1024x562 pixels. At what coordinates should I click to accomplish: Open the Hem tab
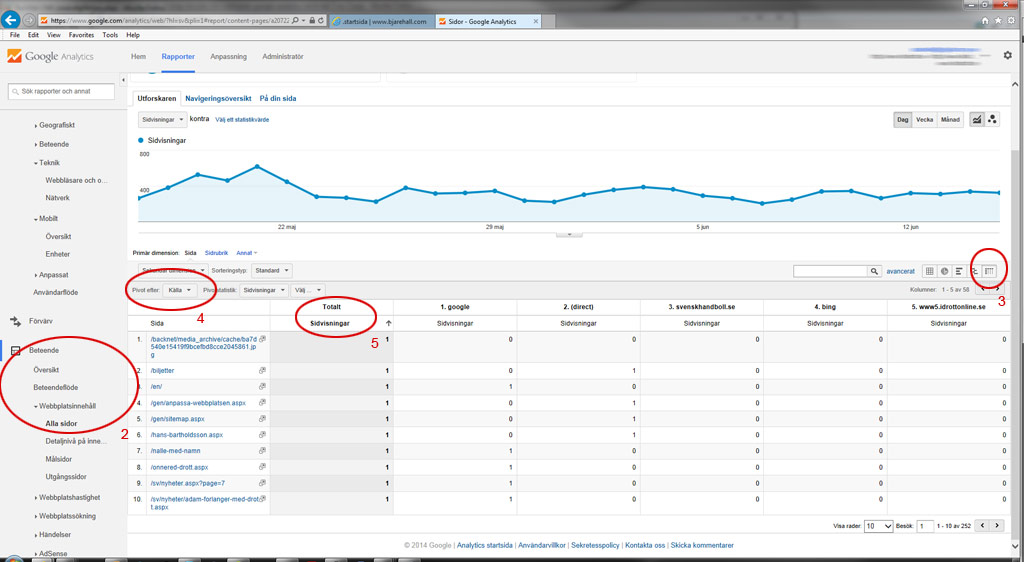pos(138,57)
